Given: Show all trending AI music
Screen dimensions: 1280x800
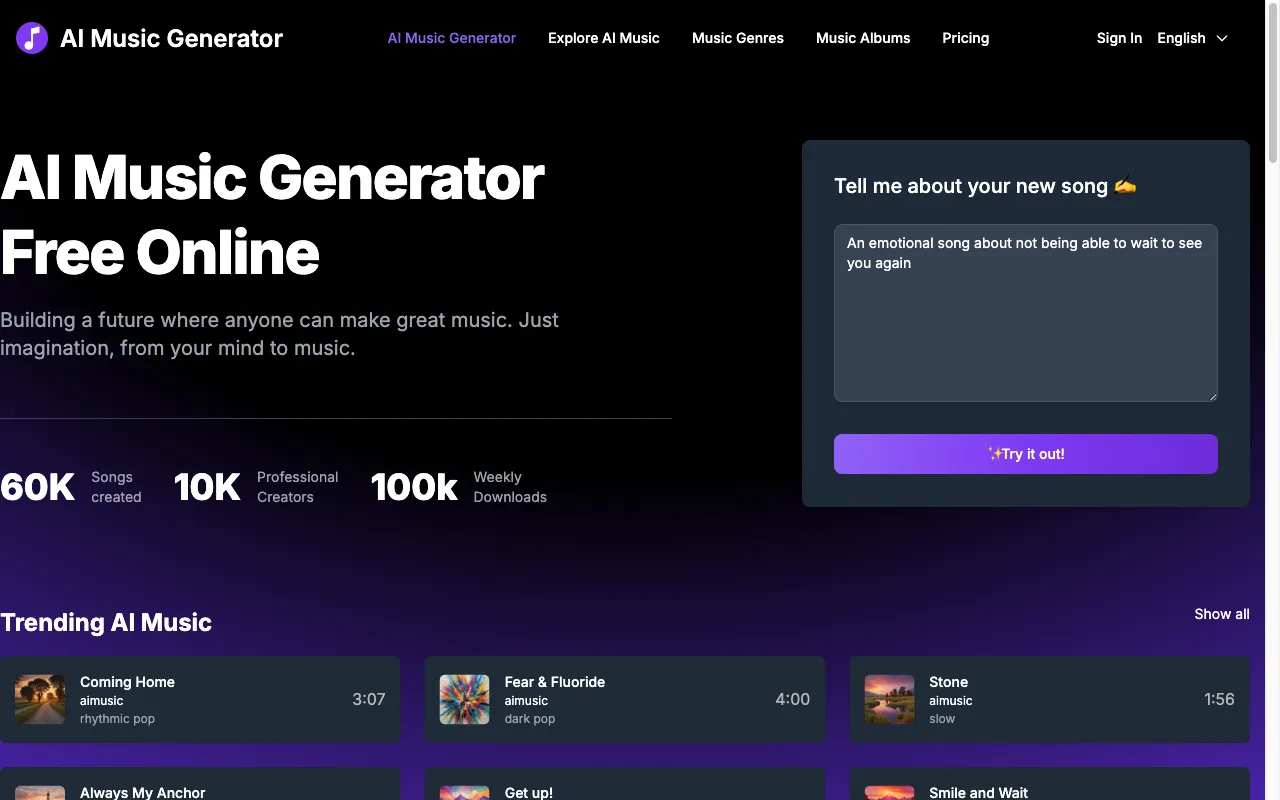Looking at the screenshot, I should click(x=1222, y=614).
